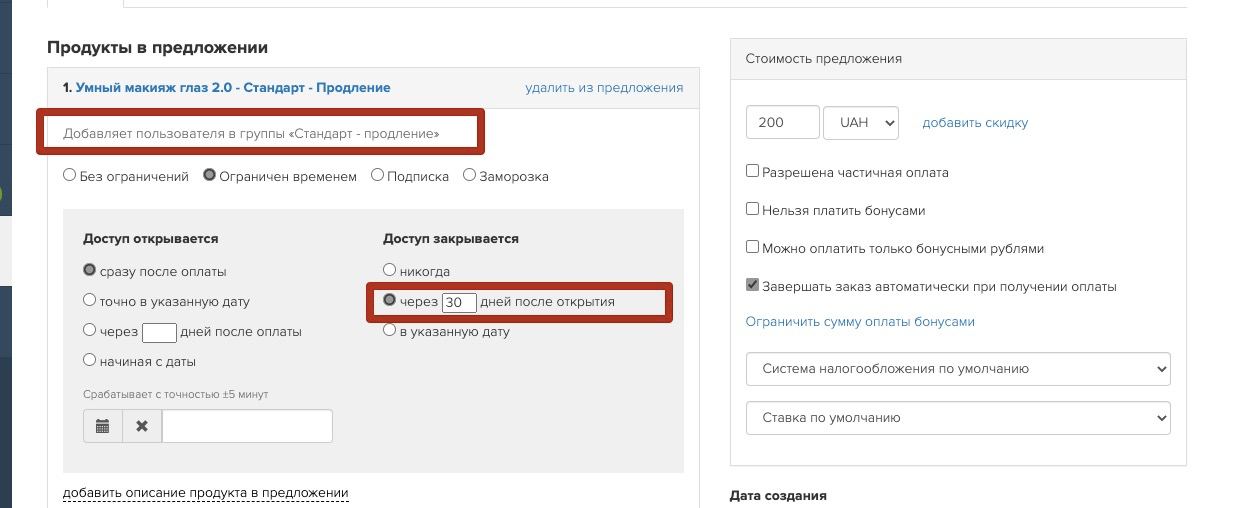Check "Можно оплатить только бонусными рублями"
The width and height of the screenshot is (1247, 508).
(x=752, y=247)
